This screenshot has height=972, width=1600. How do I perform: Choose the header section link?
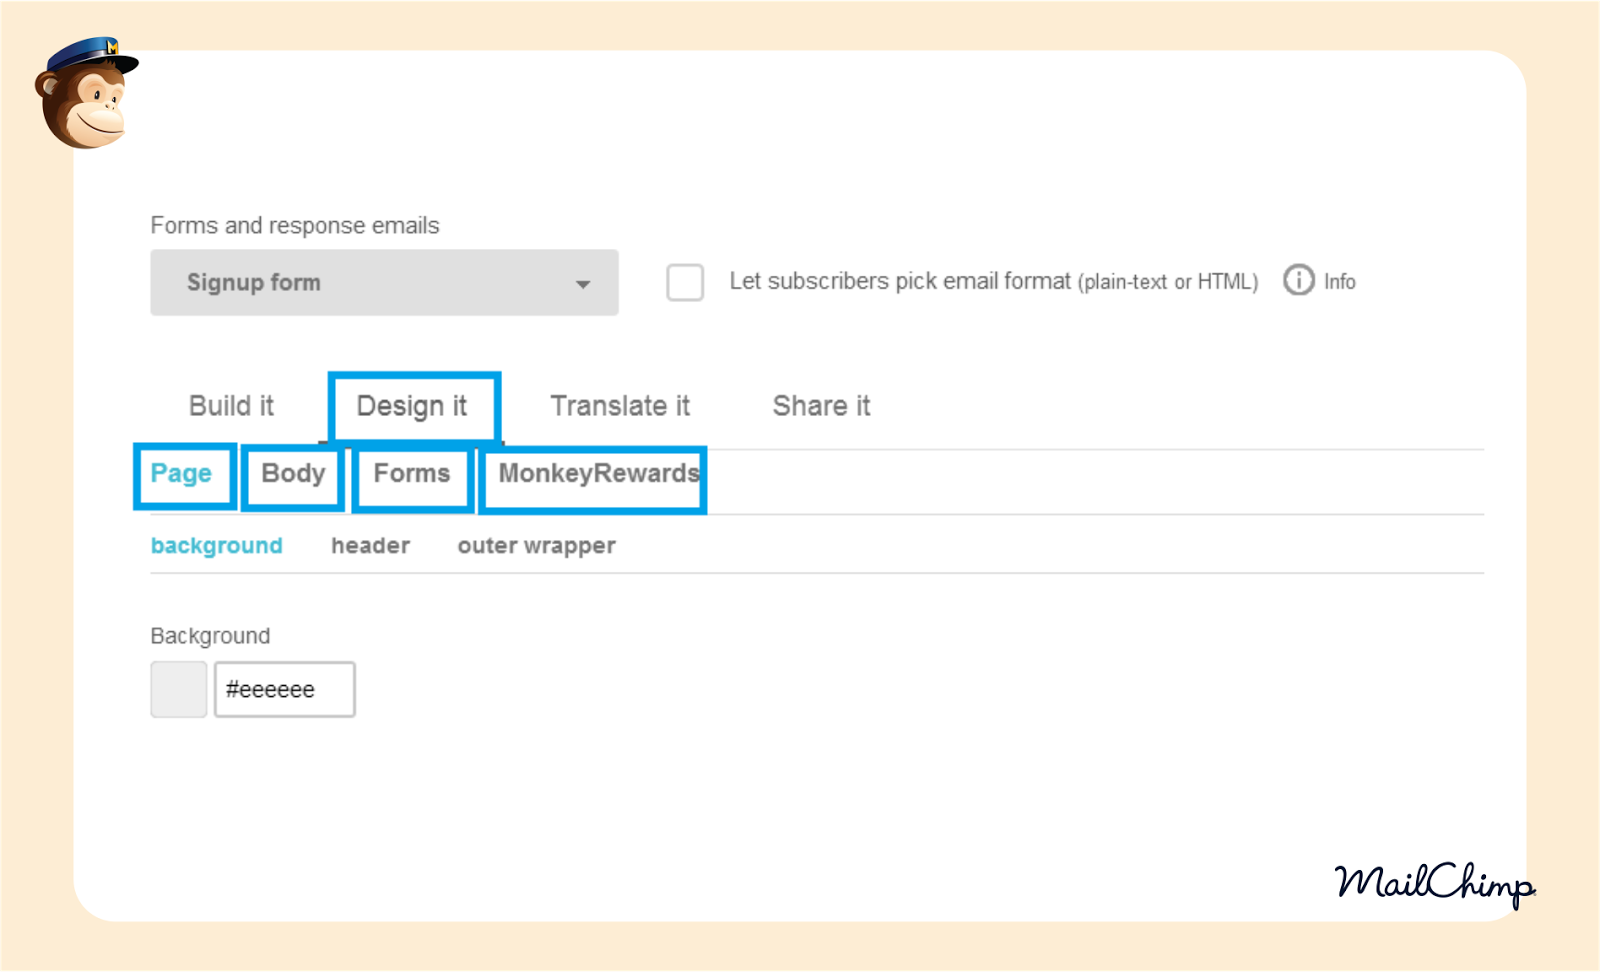[x=371, y=546]
